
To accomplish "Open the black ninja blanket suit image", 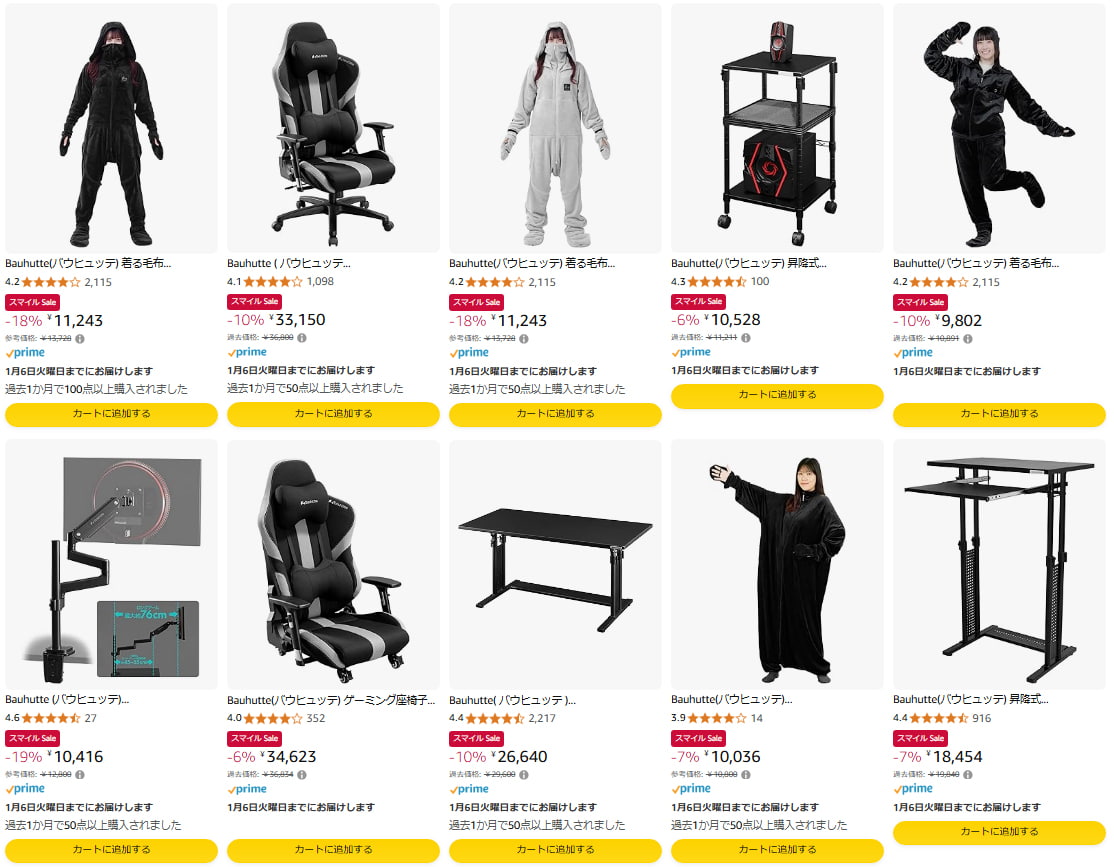I will (x=112, y=128).
